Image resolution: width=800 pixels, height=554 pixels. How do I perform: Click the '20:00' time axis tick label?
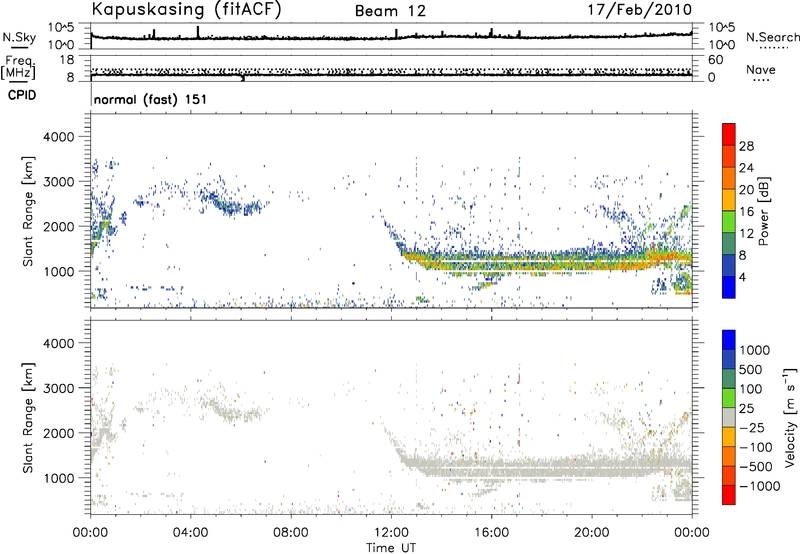point(591,533)
